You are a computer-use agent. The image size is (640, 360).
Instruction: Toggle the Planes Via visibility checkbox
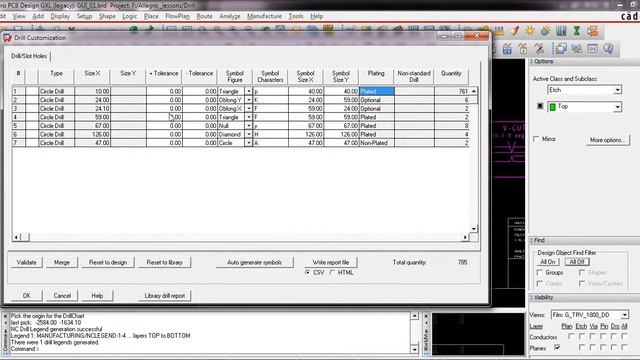coord(592,347)
